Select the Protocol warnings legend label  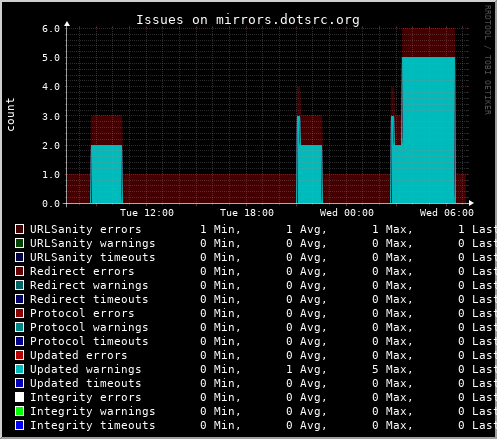click(x=89, y=327)
